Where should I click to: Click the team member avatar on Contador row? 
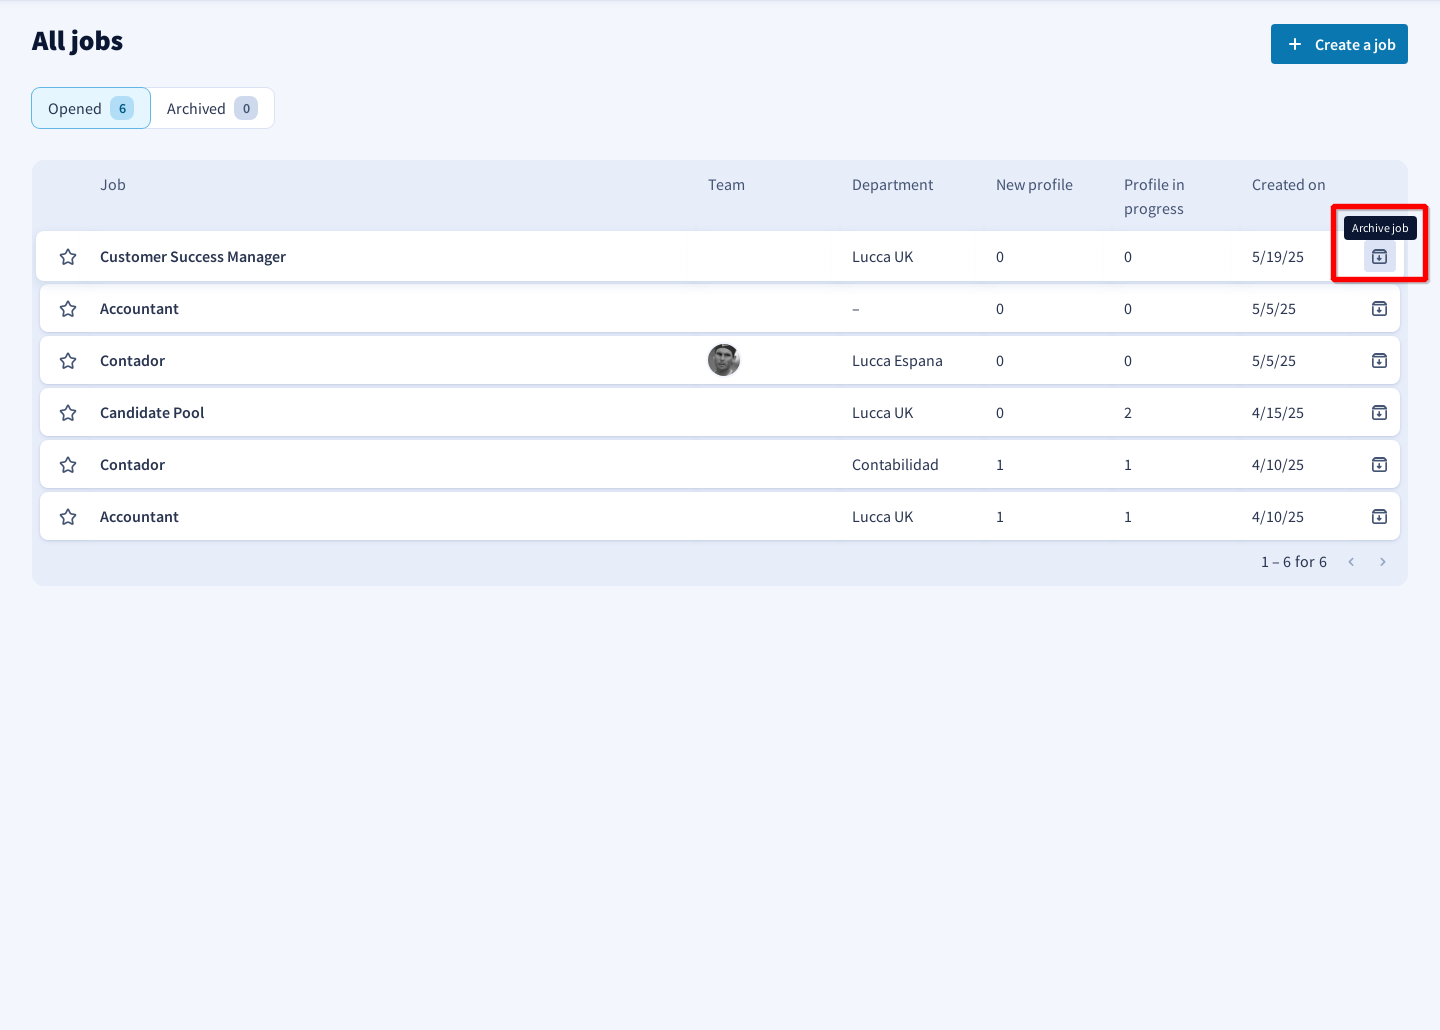[724, 360]
